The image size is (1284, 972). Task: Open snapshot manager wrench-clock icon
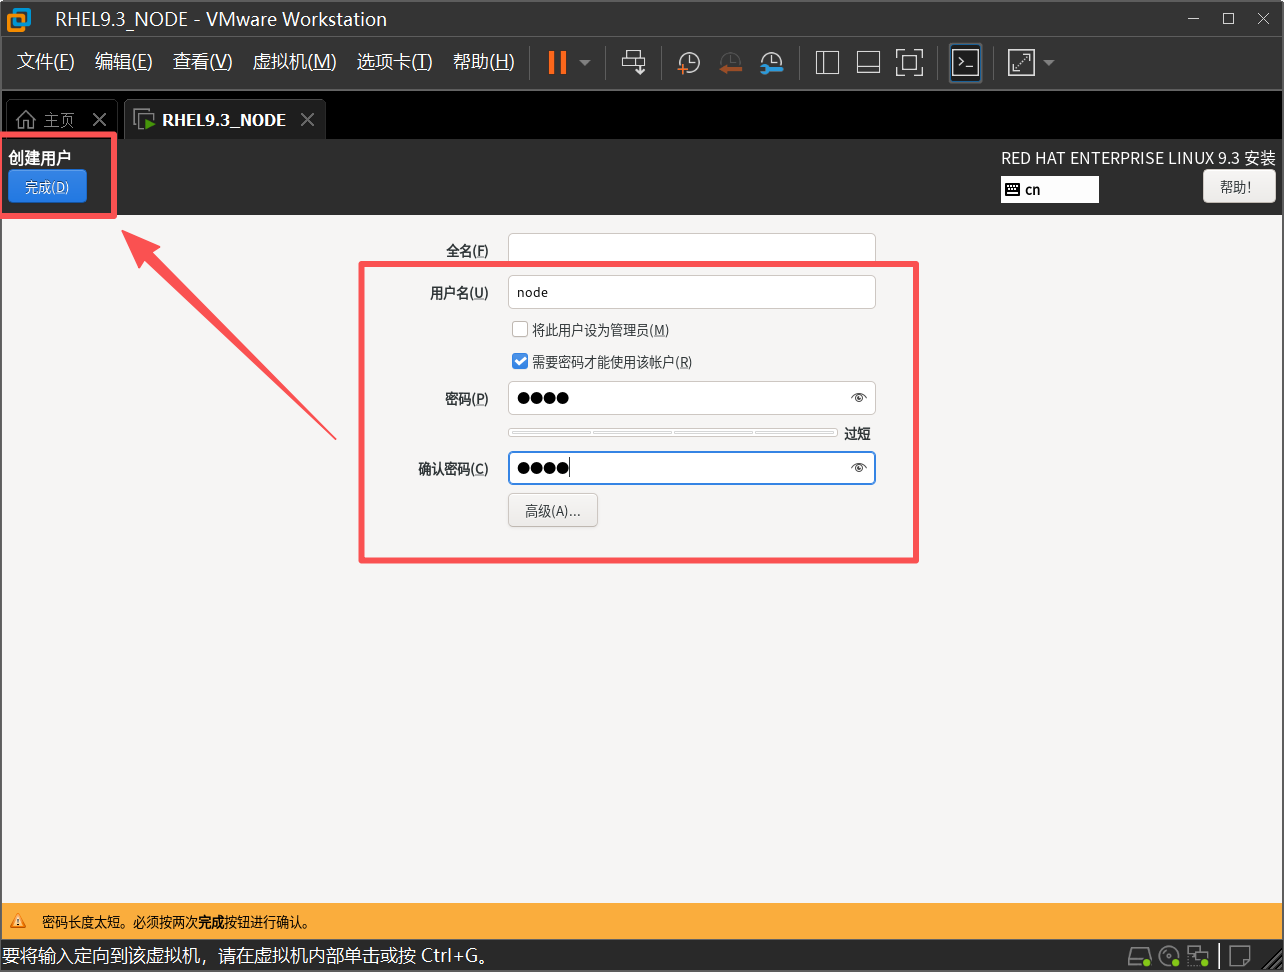[772, 63]
